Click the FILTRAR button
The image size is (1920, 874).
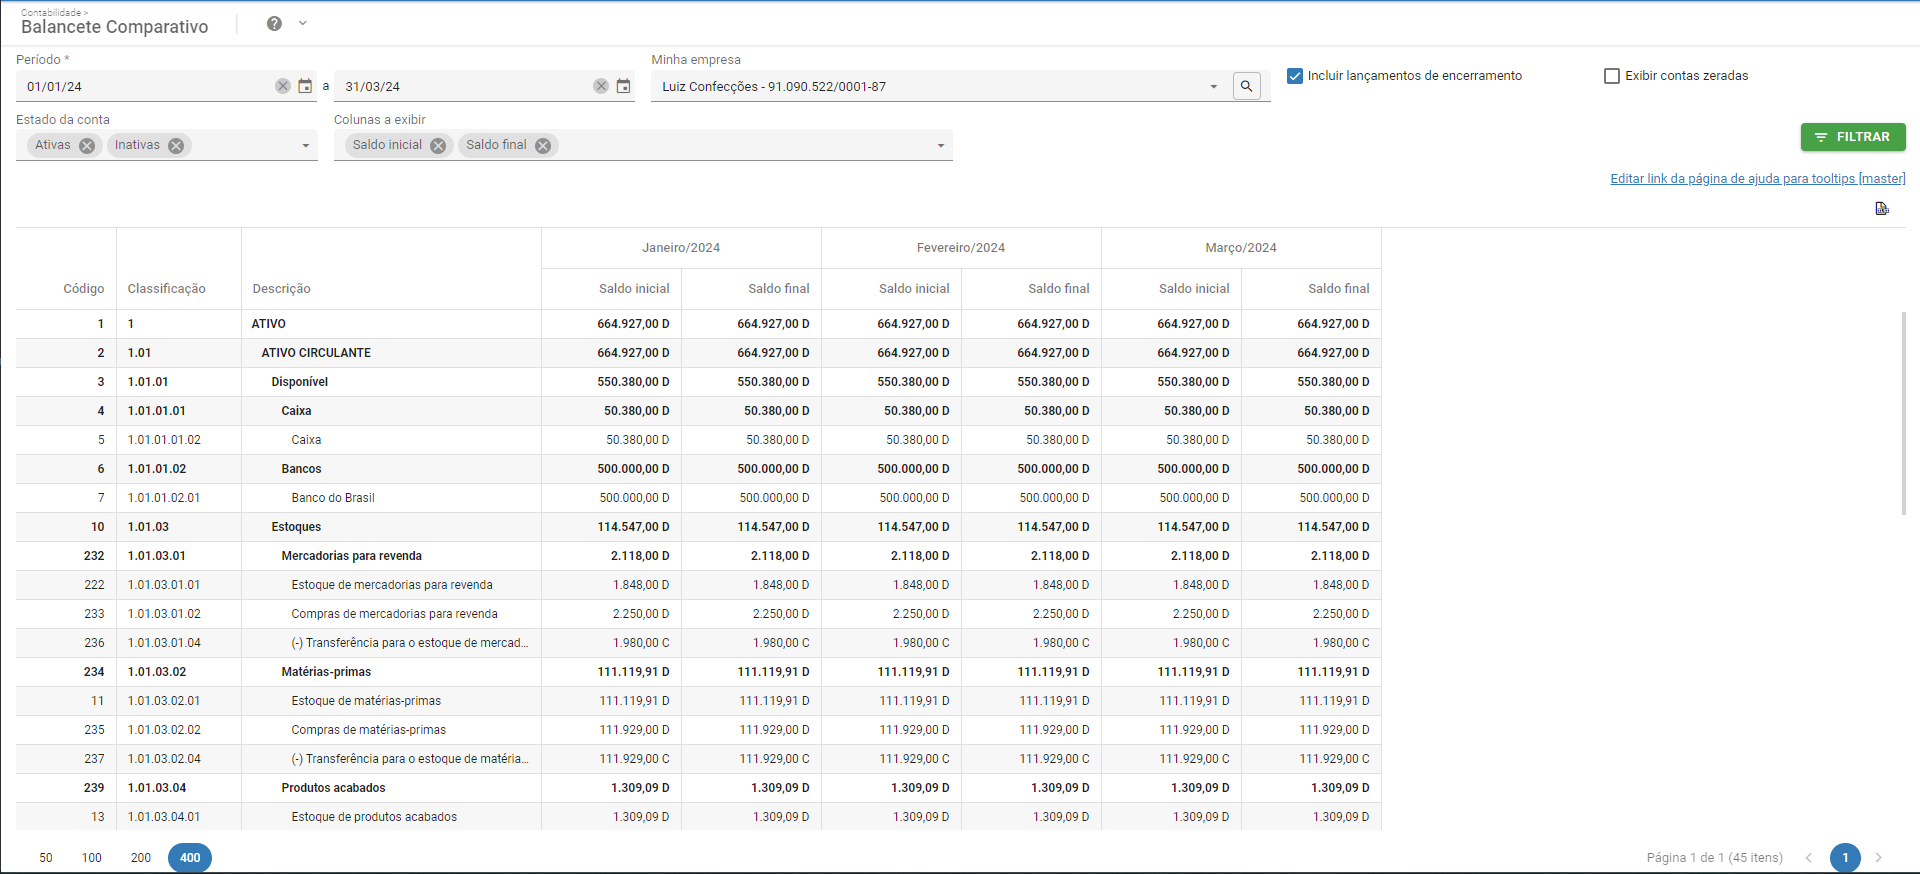(1853, 137)
